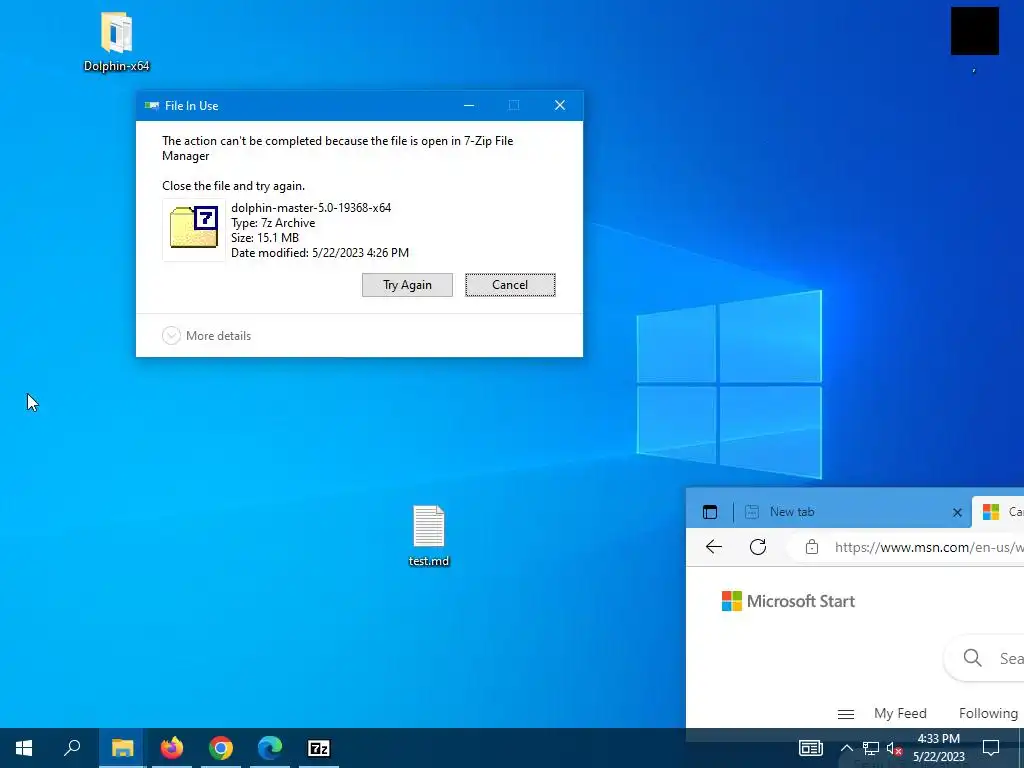Open the clock showing 4:33 PM
The height and width of the screenshot is (768, 1024).
pyautogui.click(x=938, y=748)
